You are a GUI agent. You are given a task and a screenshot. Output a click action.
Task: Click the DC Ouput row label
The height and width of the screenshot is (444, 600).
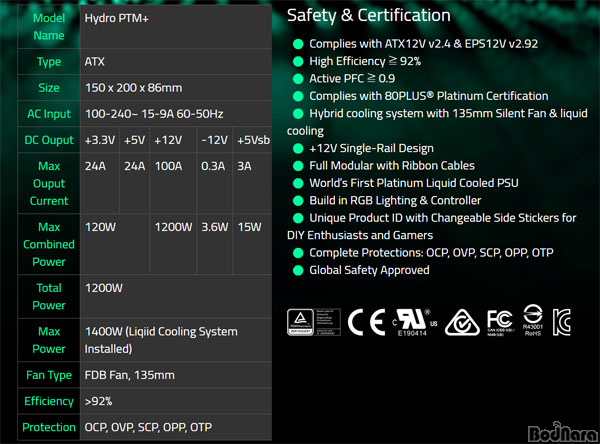(49, 140)
